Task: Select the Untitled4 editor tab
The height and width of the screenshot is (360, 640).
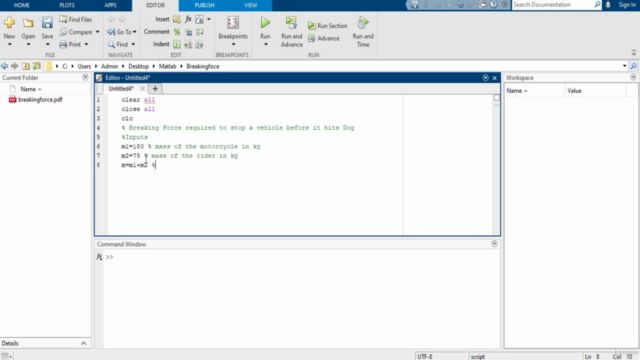Action: coord(121,89)
